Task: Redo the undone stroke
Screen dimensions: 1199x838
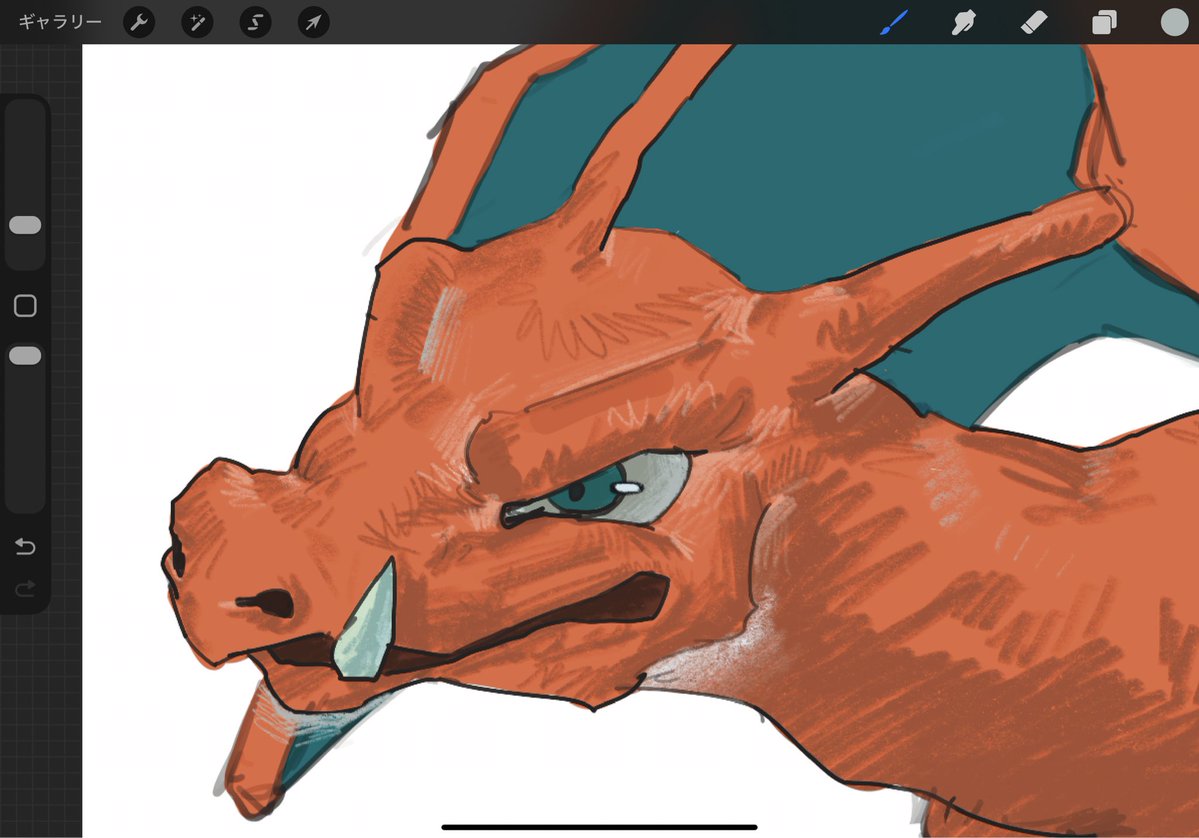Action: point(25,588)
